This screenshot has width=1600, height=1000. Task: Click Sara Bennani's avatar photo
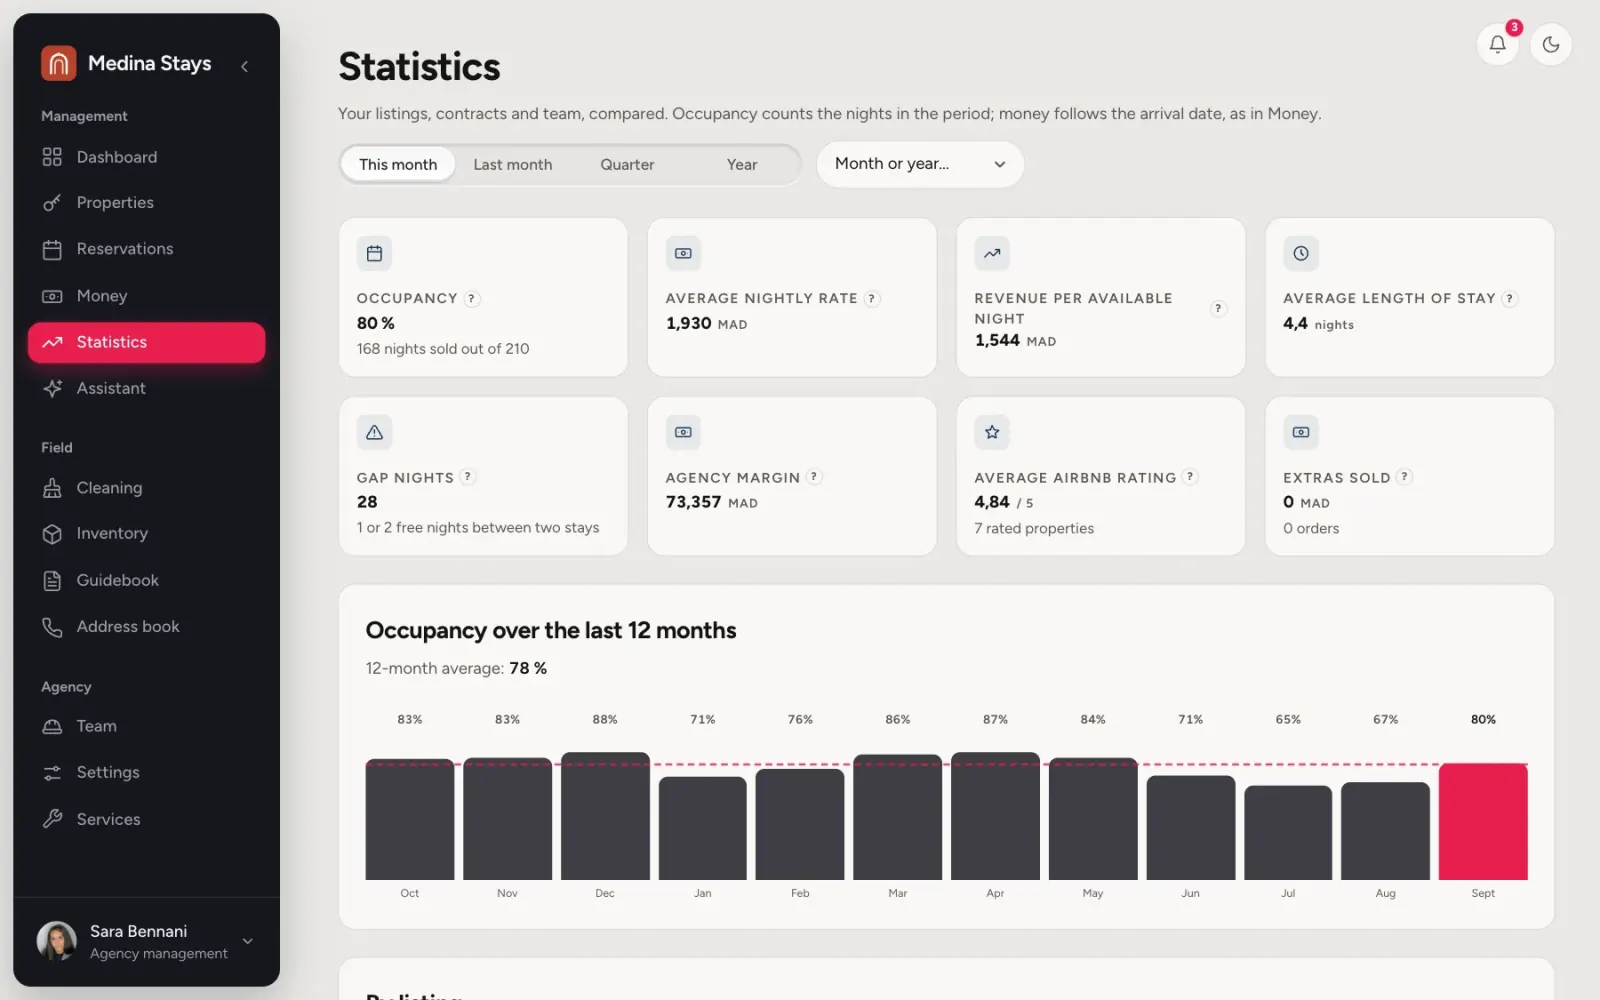[57, 941]
